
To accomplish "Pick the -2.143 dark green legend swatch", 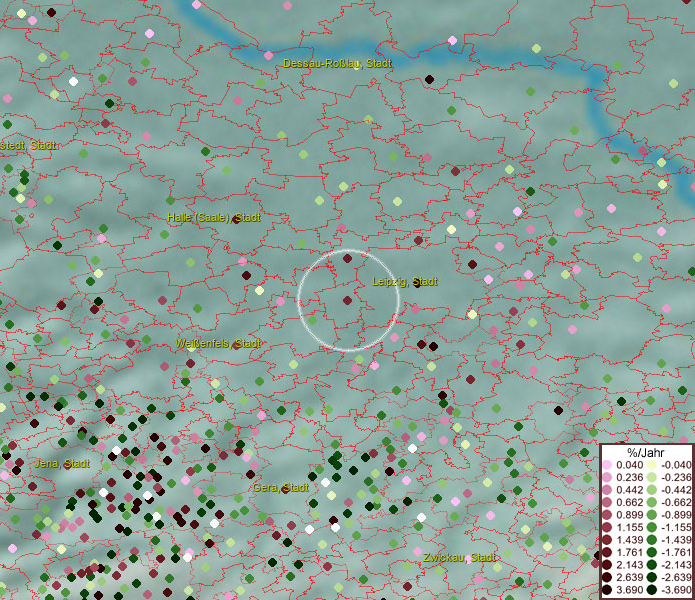I will point(652,565).
